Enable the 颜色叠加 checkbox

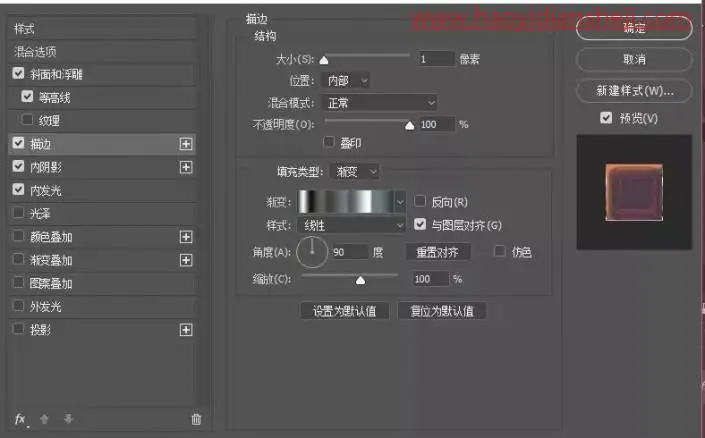pos(18,236)
